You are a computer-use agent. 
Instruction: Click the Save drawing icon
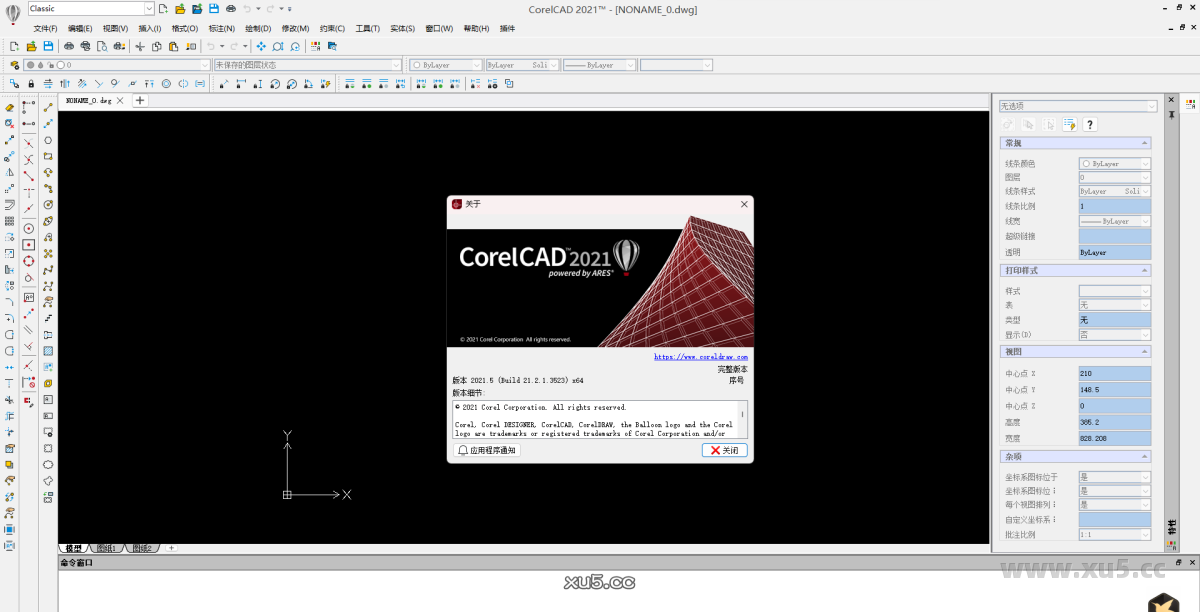48,46
